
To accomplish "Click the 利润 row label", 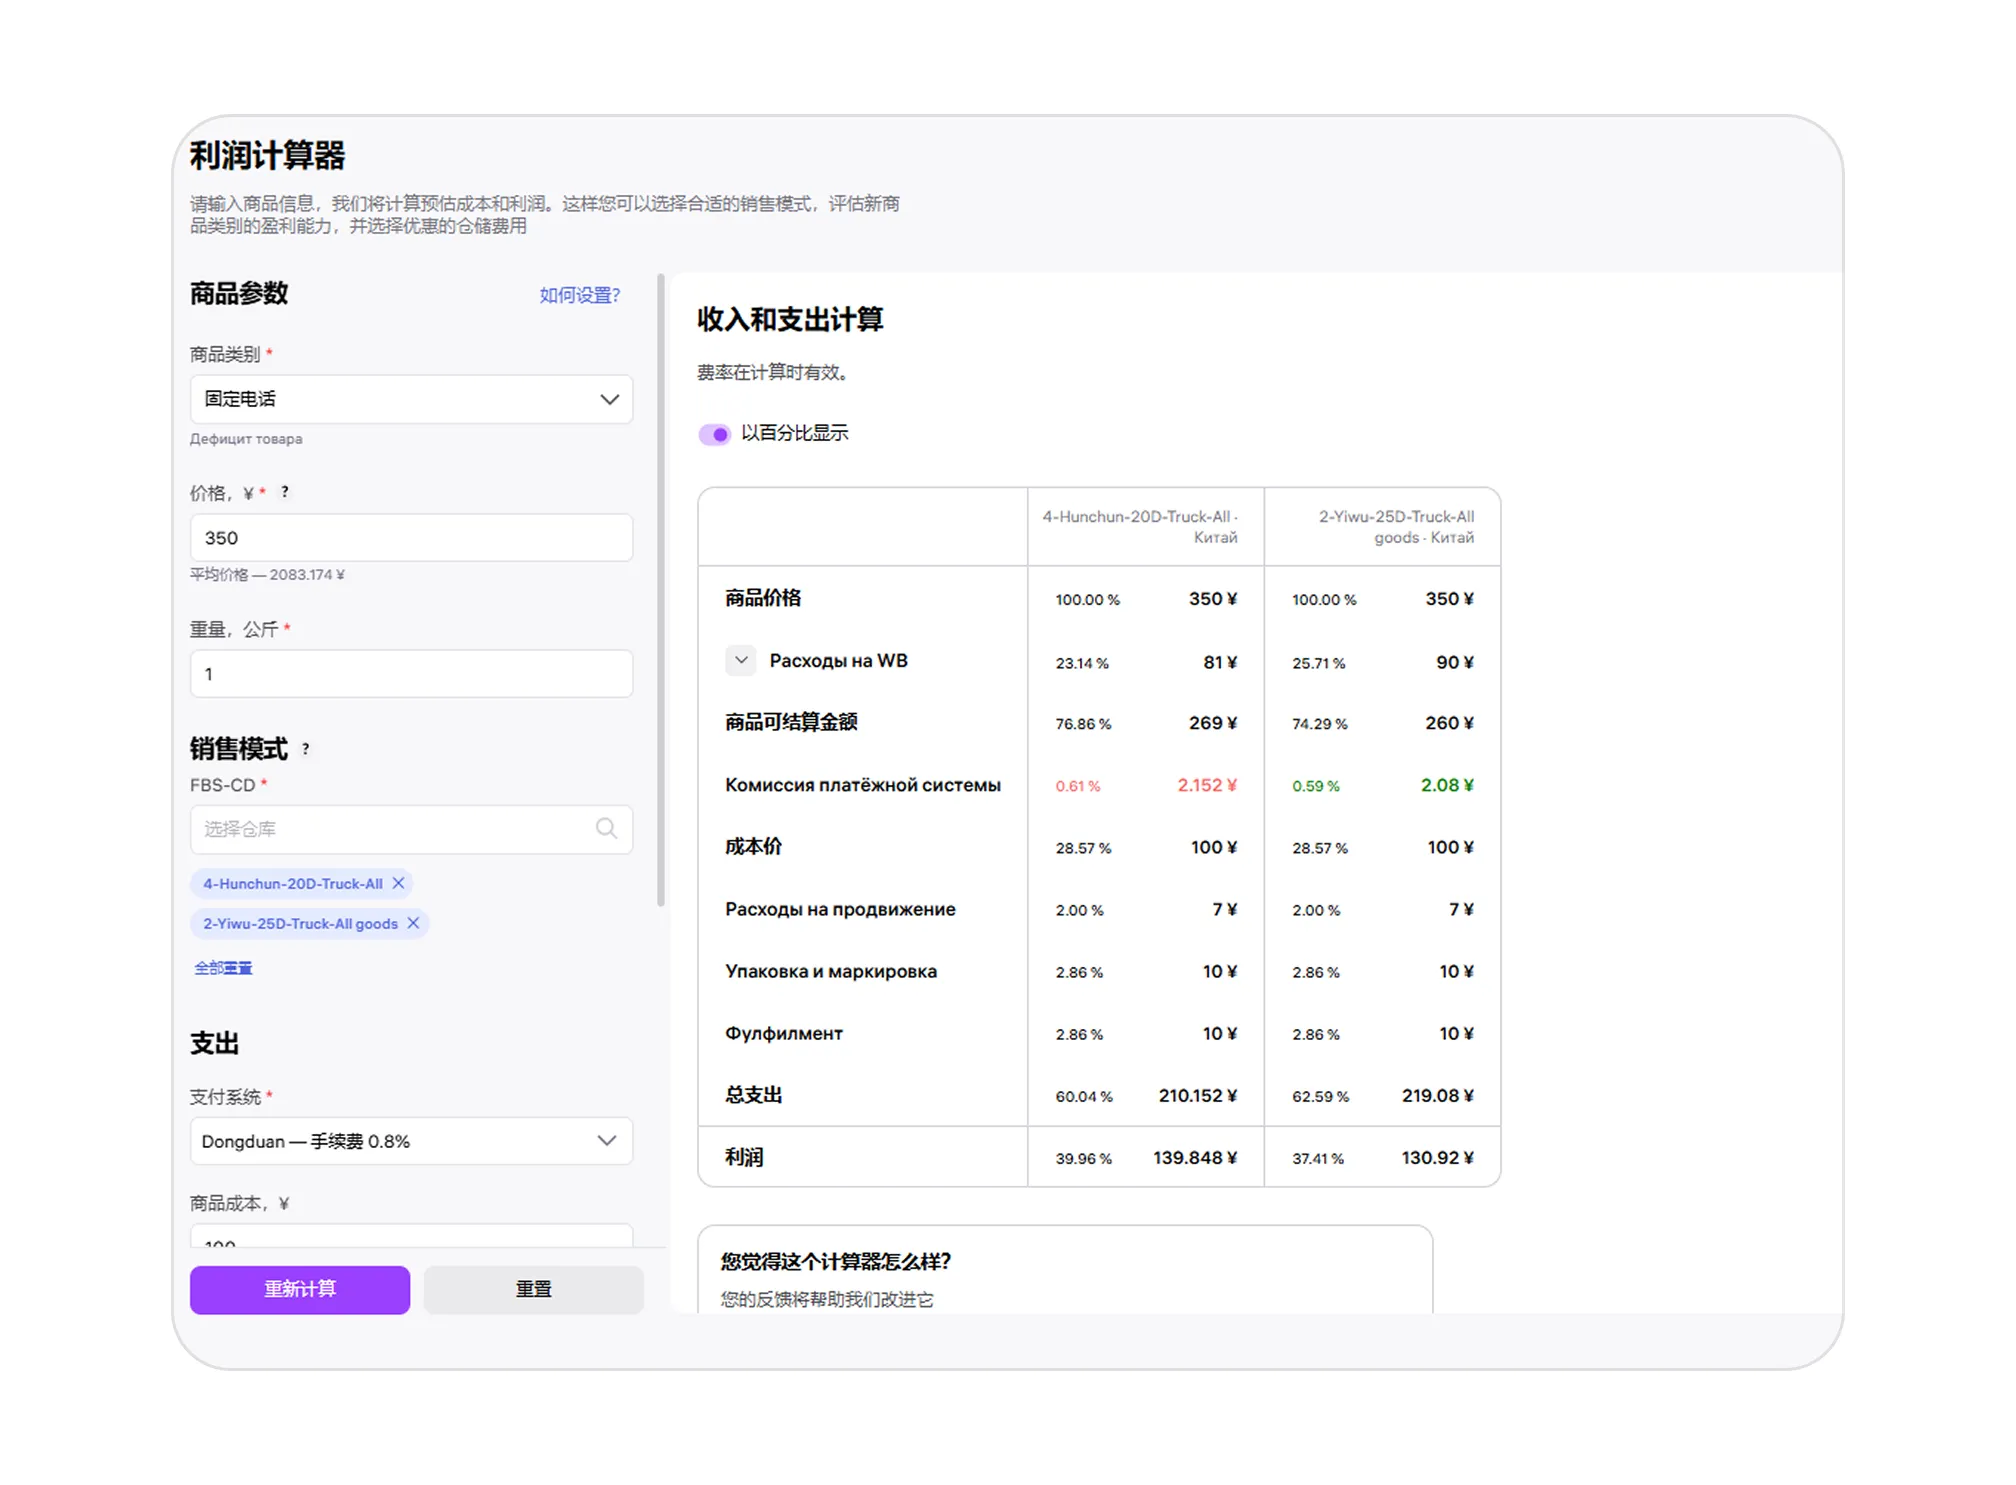I will [x=744, y=1158].
